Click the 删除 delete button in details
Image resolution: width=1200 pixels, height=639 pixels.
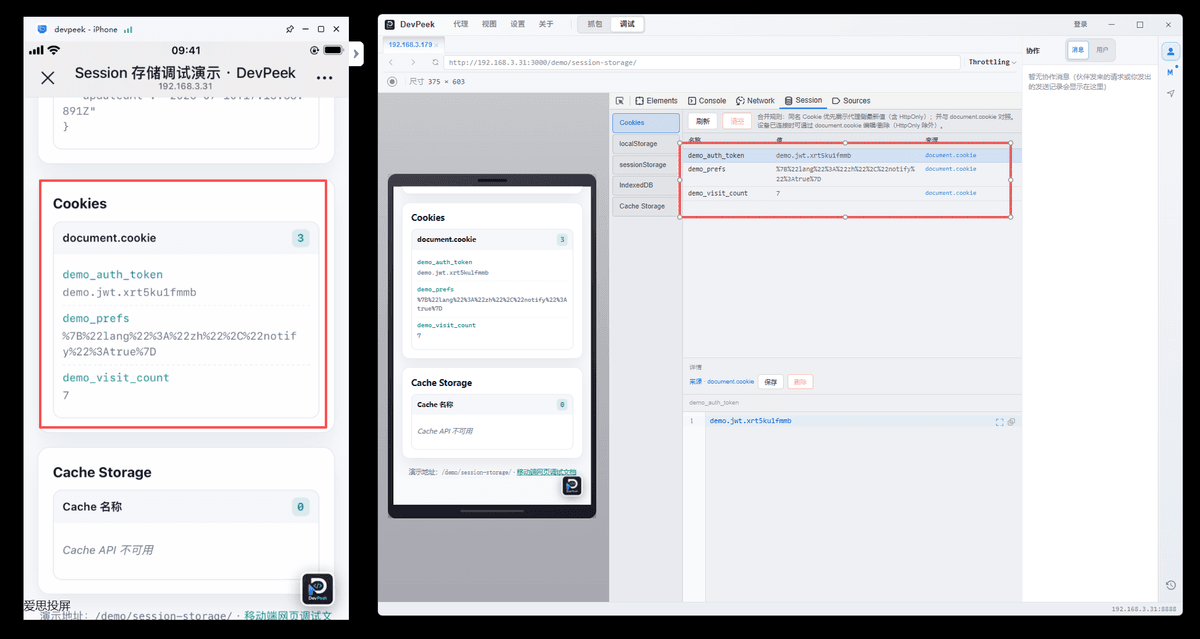click(800, 382)
